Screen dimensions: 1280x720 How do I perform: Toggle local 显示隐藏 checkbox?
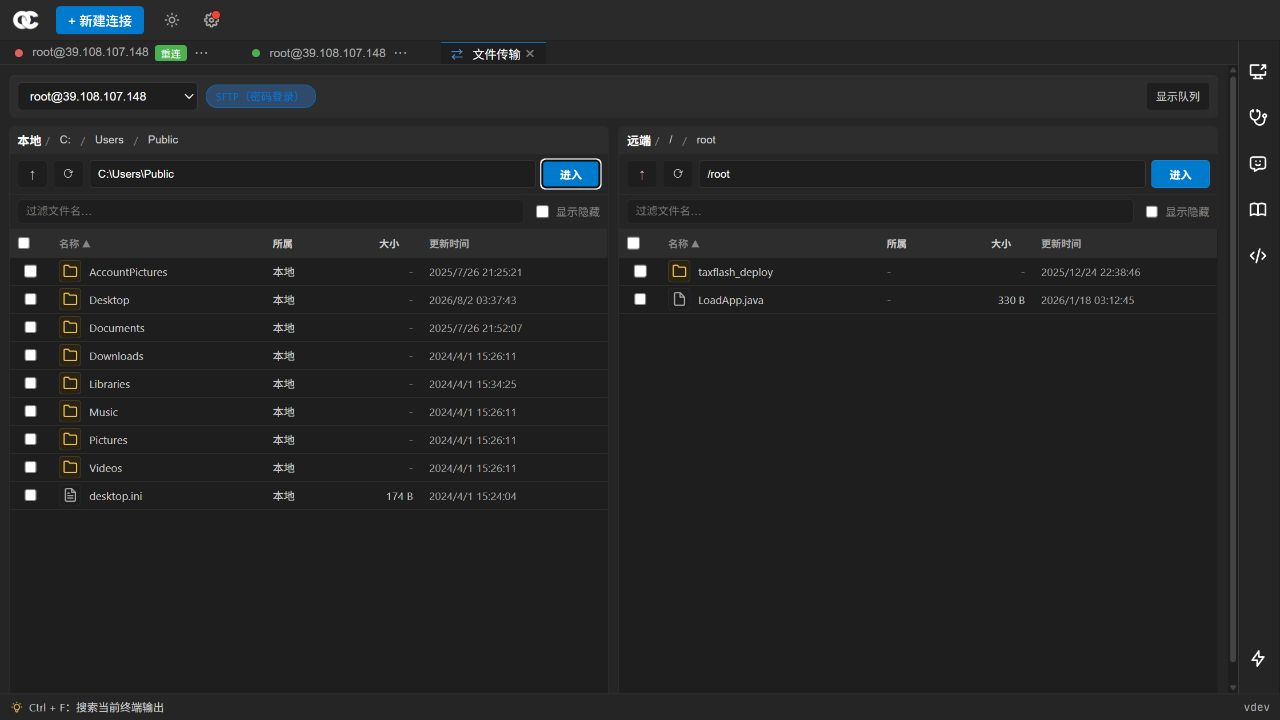point(542,212)
